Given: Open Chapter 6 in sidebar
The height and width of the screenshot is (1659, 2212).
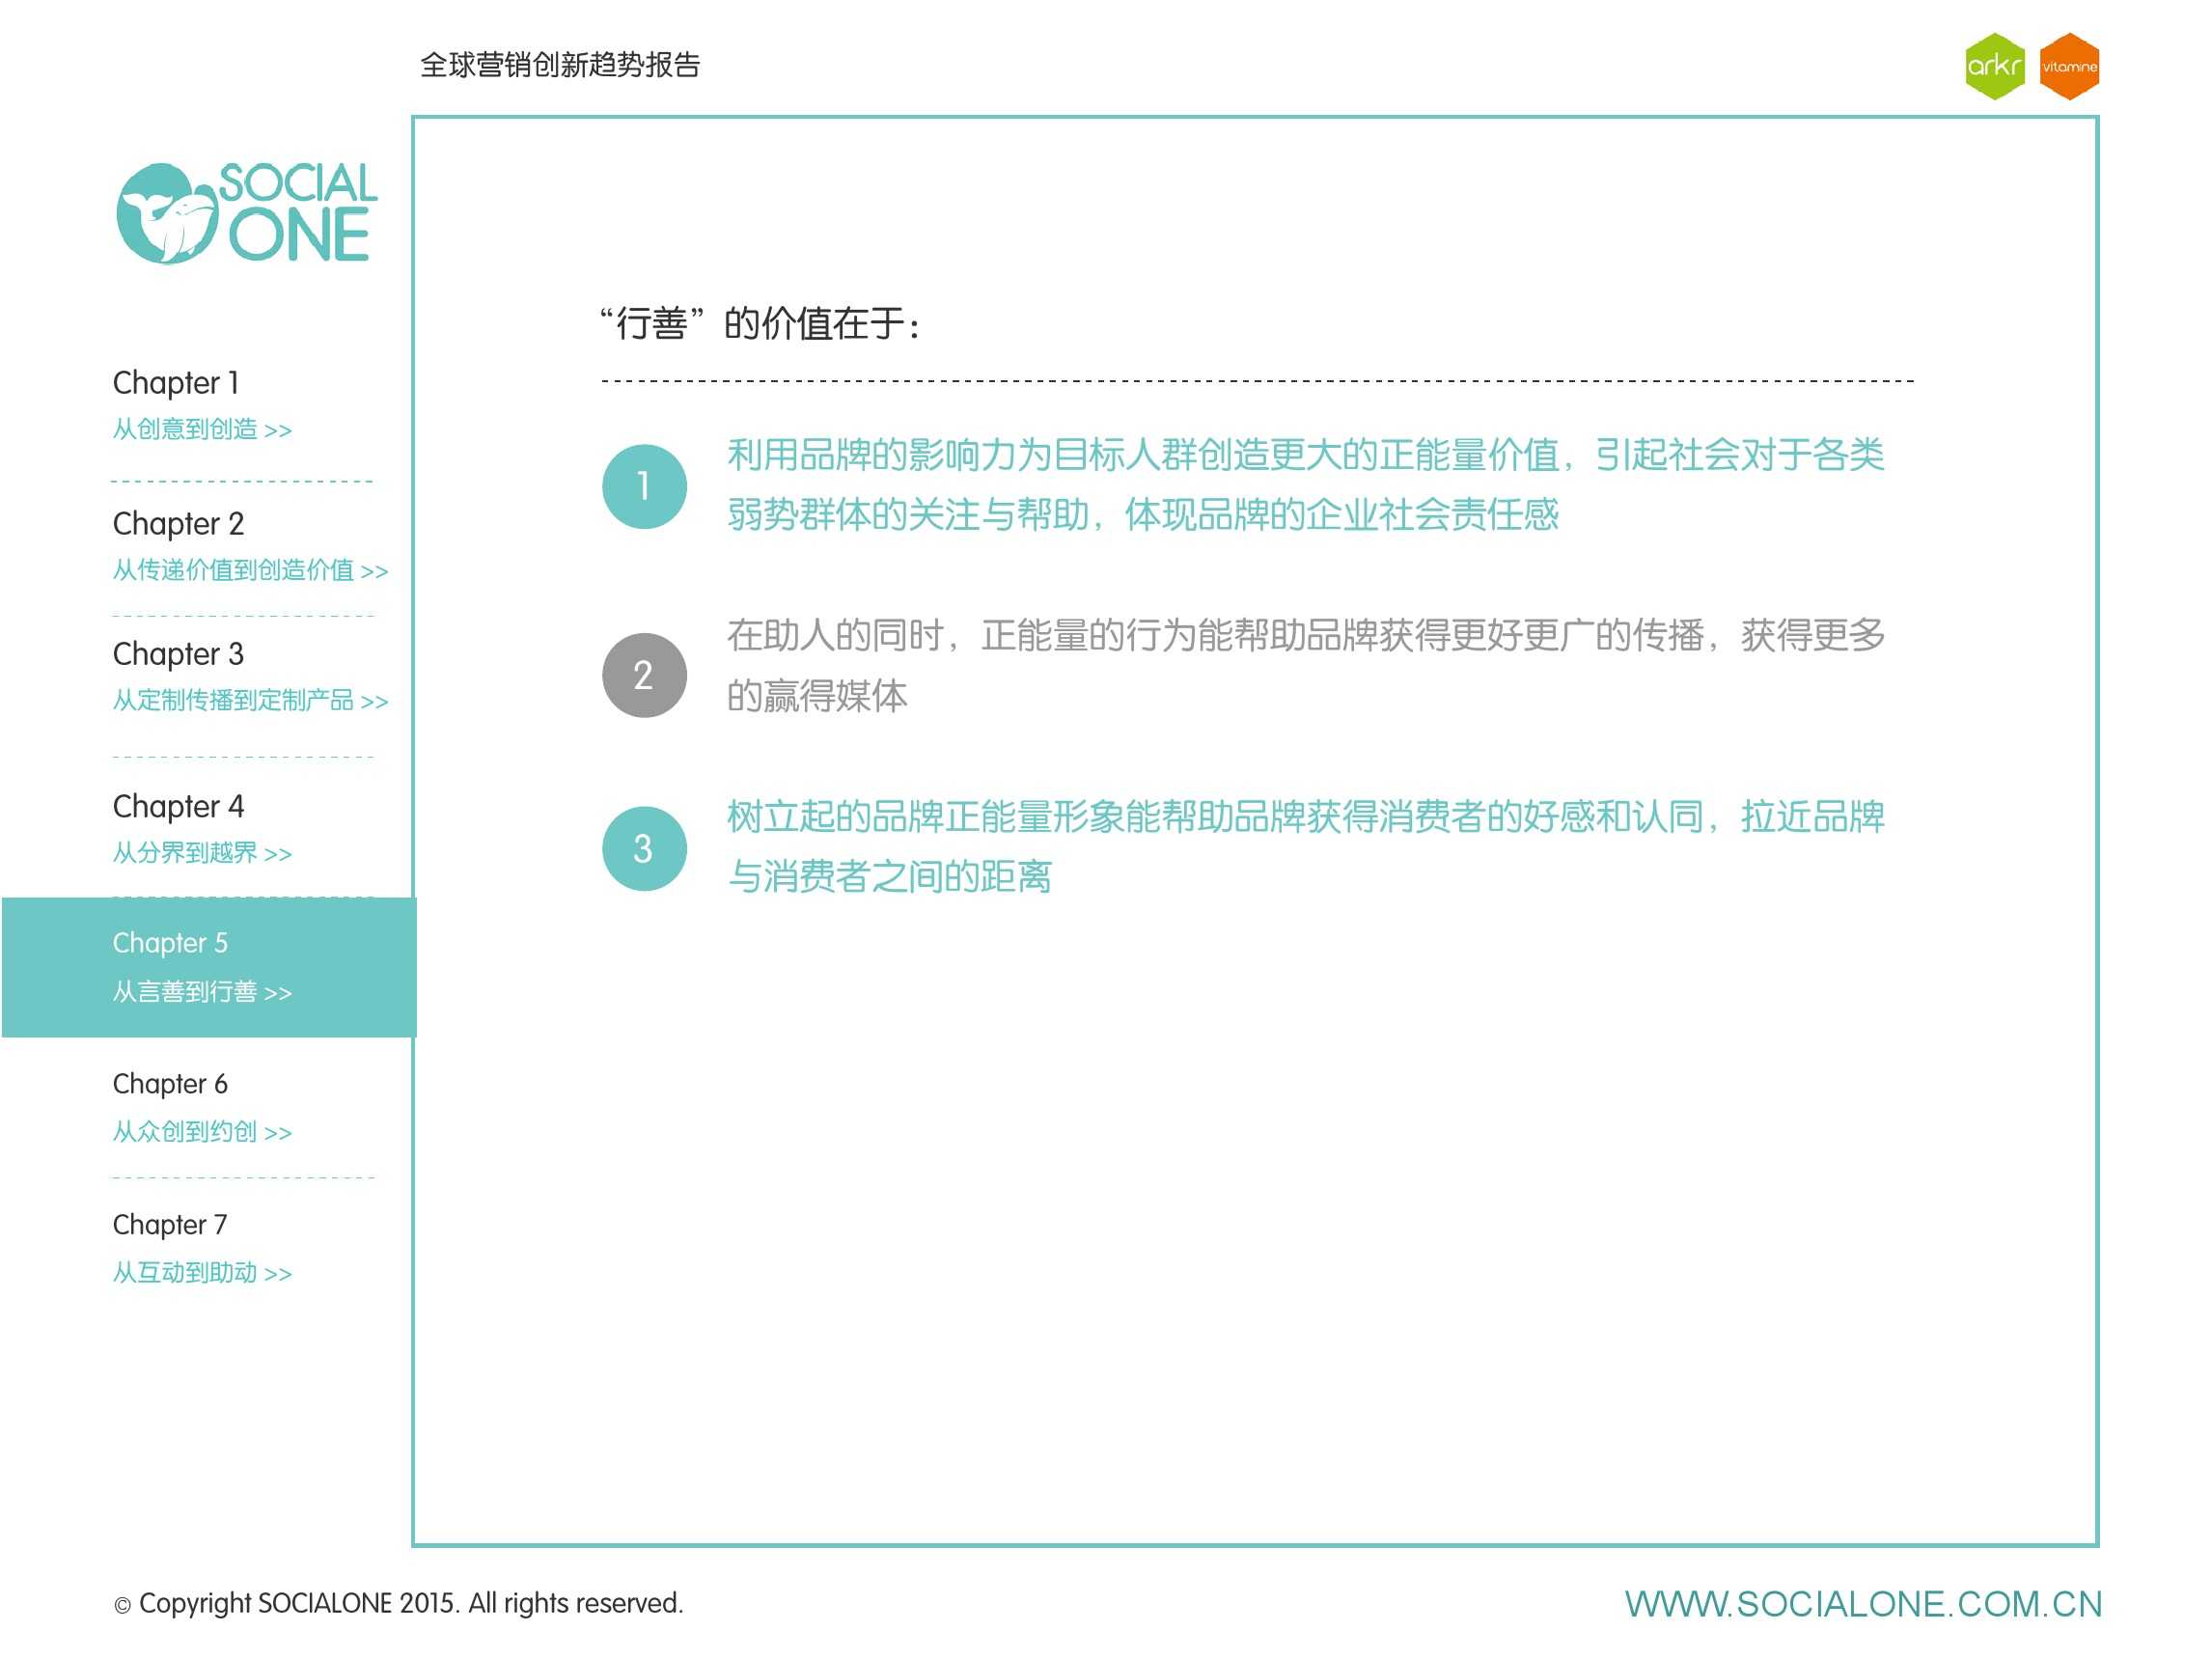Looking at the screenshot, I should coord(170,1084).
